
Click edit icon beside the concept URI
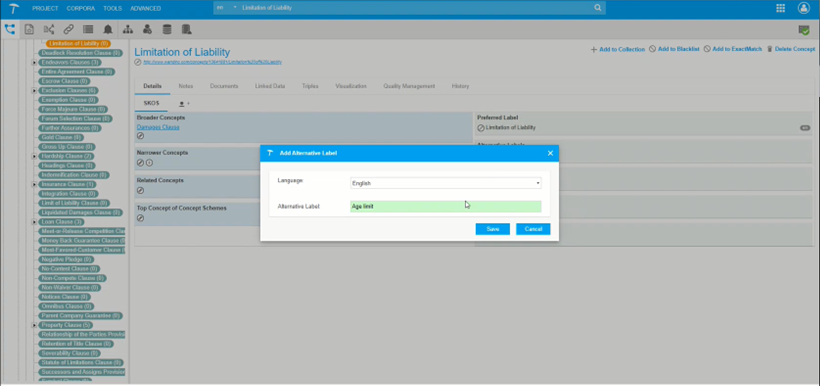coord(138,62)
